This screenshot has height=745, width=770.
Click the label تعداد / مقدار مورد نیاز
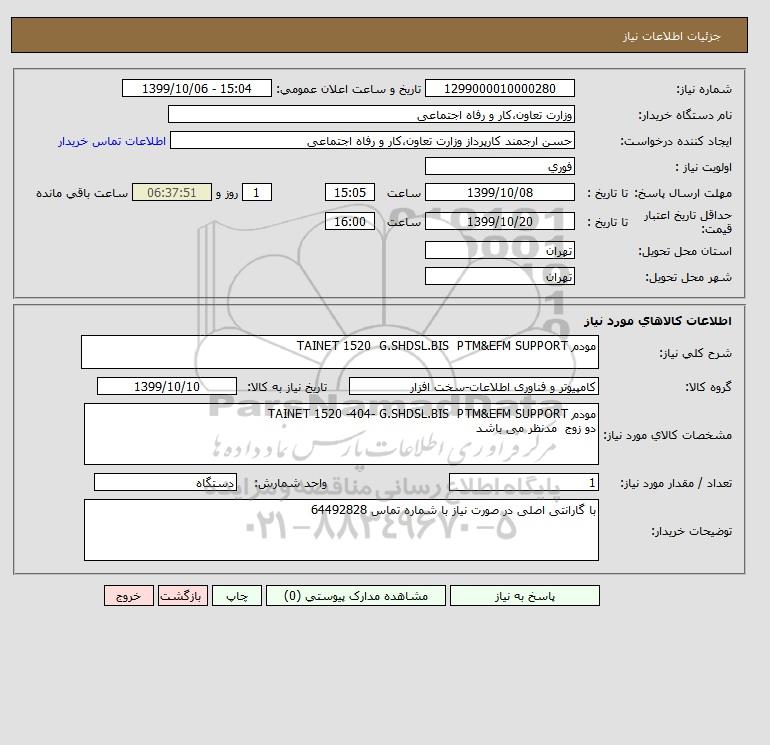[676, 483]
